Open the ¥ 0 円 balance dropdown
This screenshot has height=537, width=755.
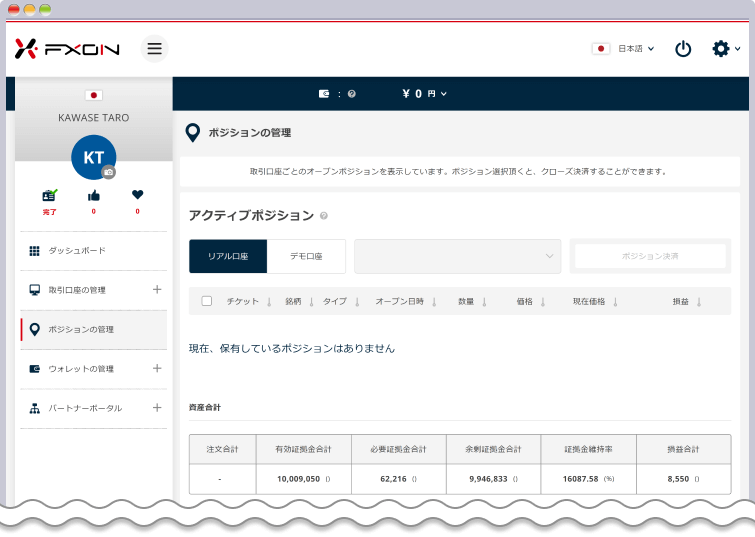(424, 94)
